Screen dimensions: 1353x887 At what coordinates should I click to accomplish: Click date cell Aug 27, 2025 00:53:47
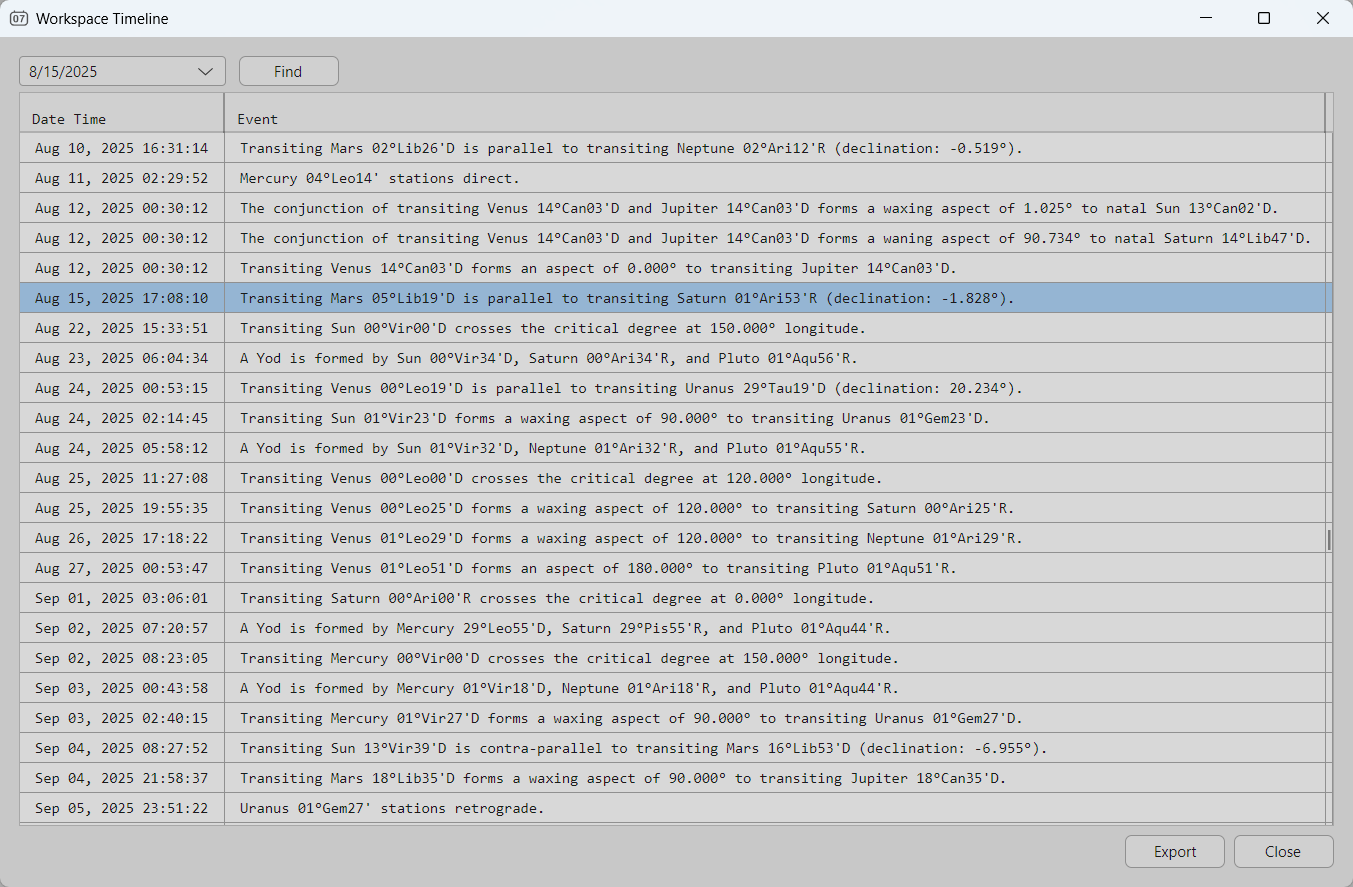tap(121, 568)
